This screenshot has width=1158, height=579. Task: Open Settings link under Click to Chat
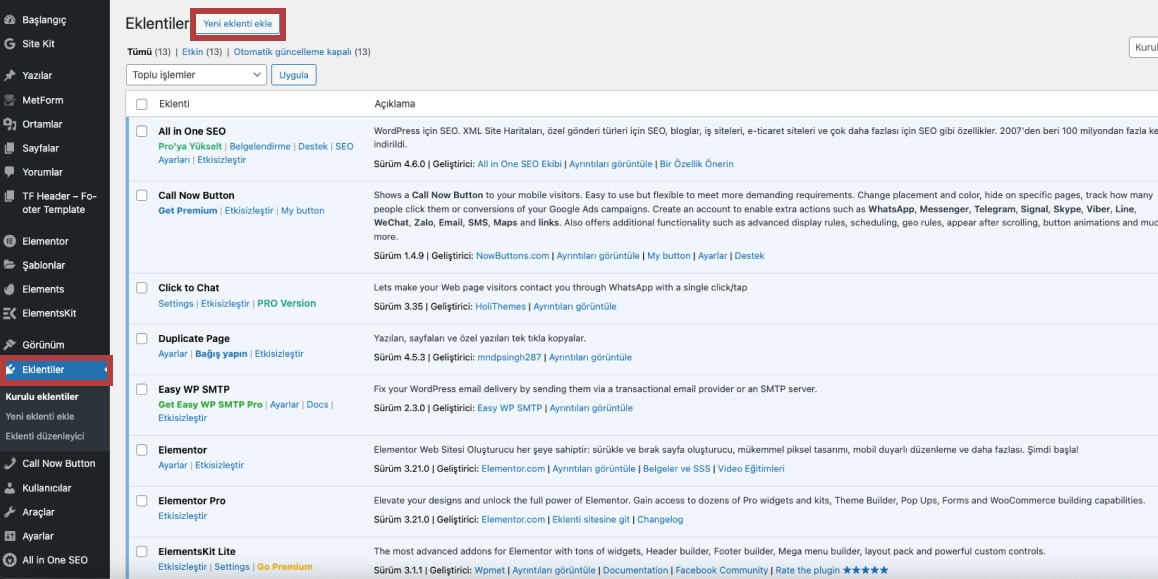(x=176, y=304)
